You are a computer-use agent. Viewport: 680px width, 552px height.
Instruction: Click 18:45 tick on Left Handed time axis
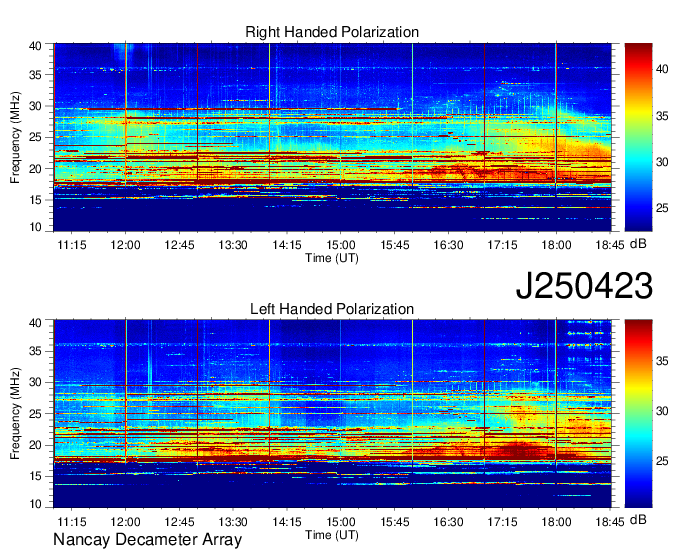point(610,522)
